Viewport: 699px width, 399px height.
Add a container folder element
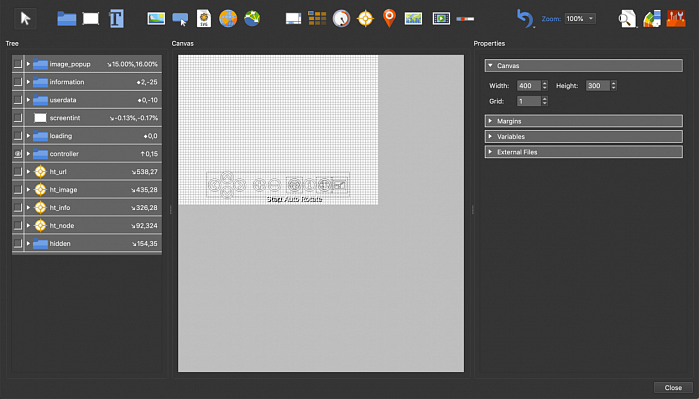66,19
